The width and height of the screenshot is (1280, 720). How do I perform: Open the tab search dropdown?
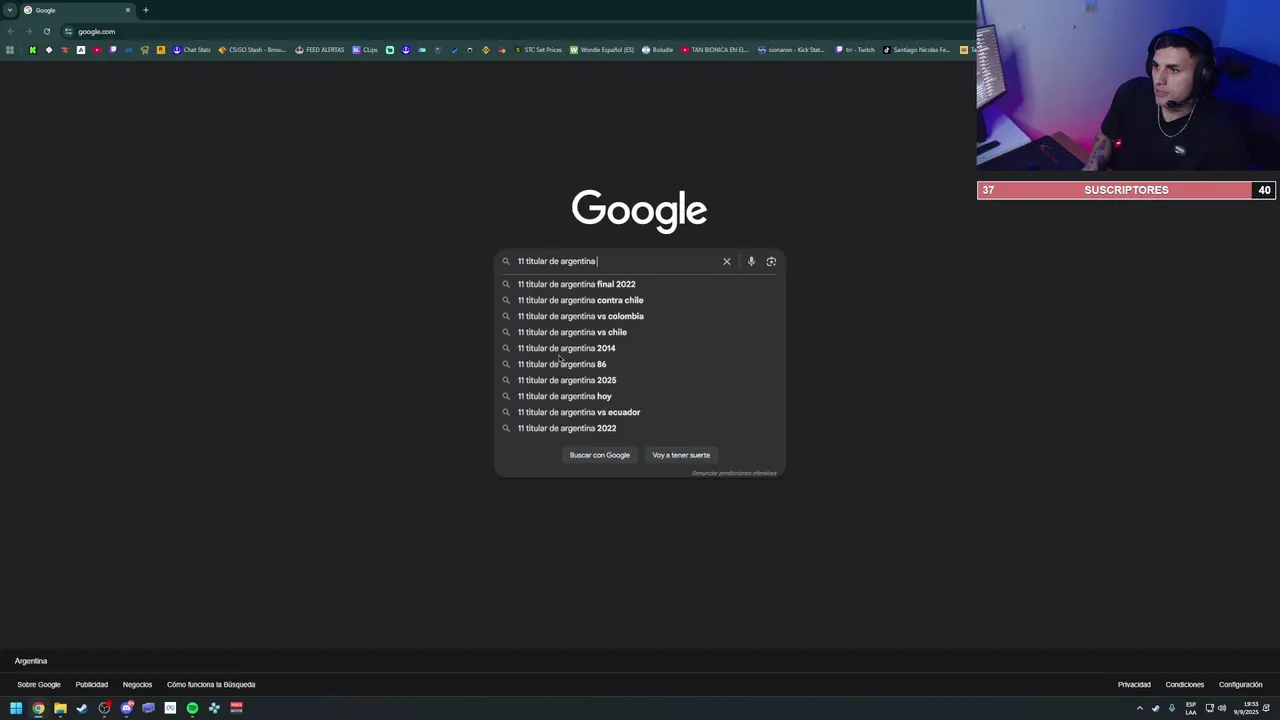click(x=9, y=10)
